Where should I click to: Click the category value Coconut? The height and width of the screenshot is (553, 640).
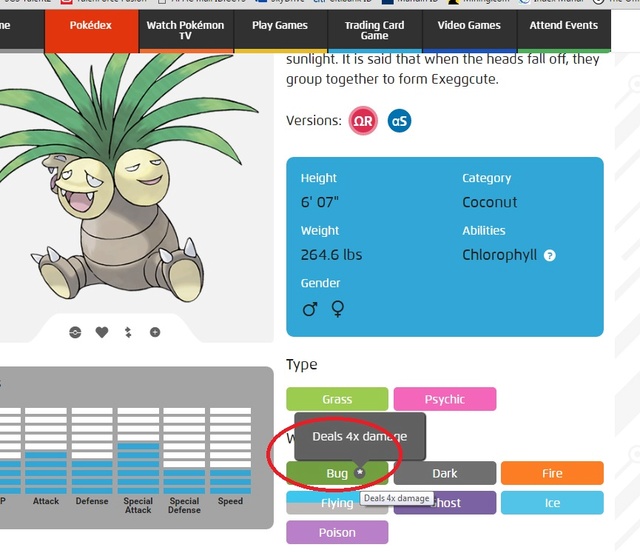pos(490,202)
